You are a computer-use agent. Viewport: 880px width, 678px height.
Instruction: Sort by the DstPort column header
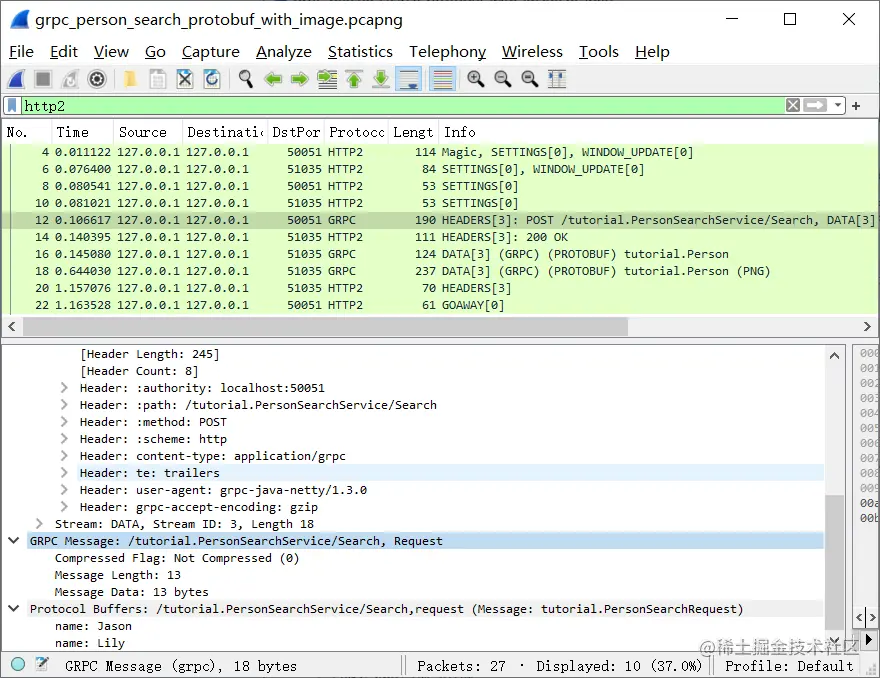click(296, 132)
